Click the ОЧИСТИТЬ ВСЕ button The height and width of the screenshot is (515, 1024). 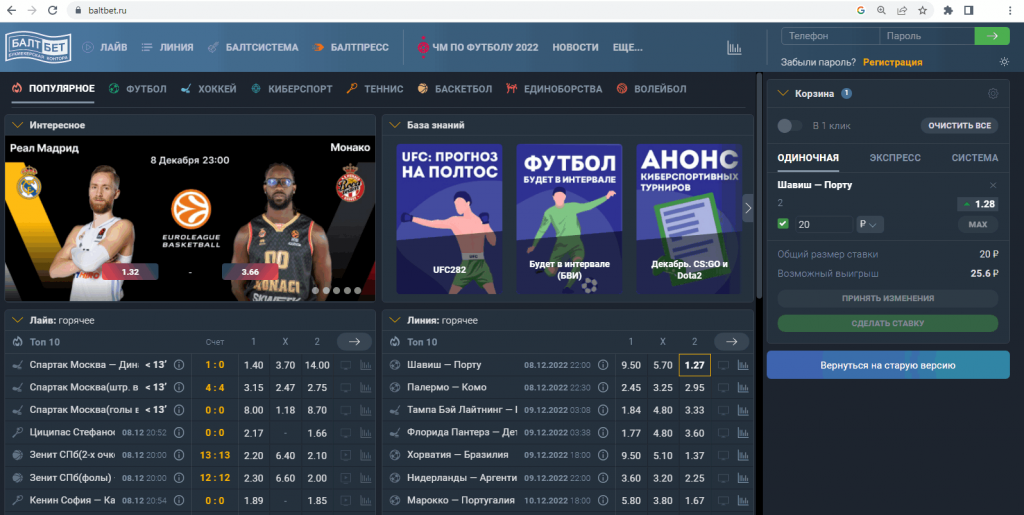(958, 126)
